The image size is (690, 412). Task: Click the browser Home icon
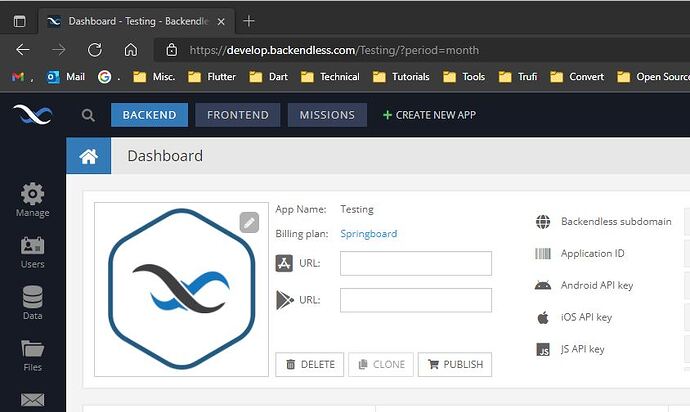[x=131, y=50]
